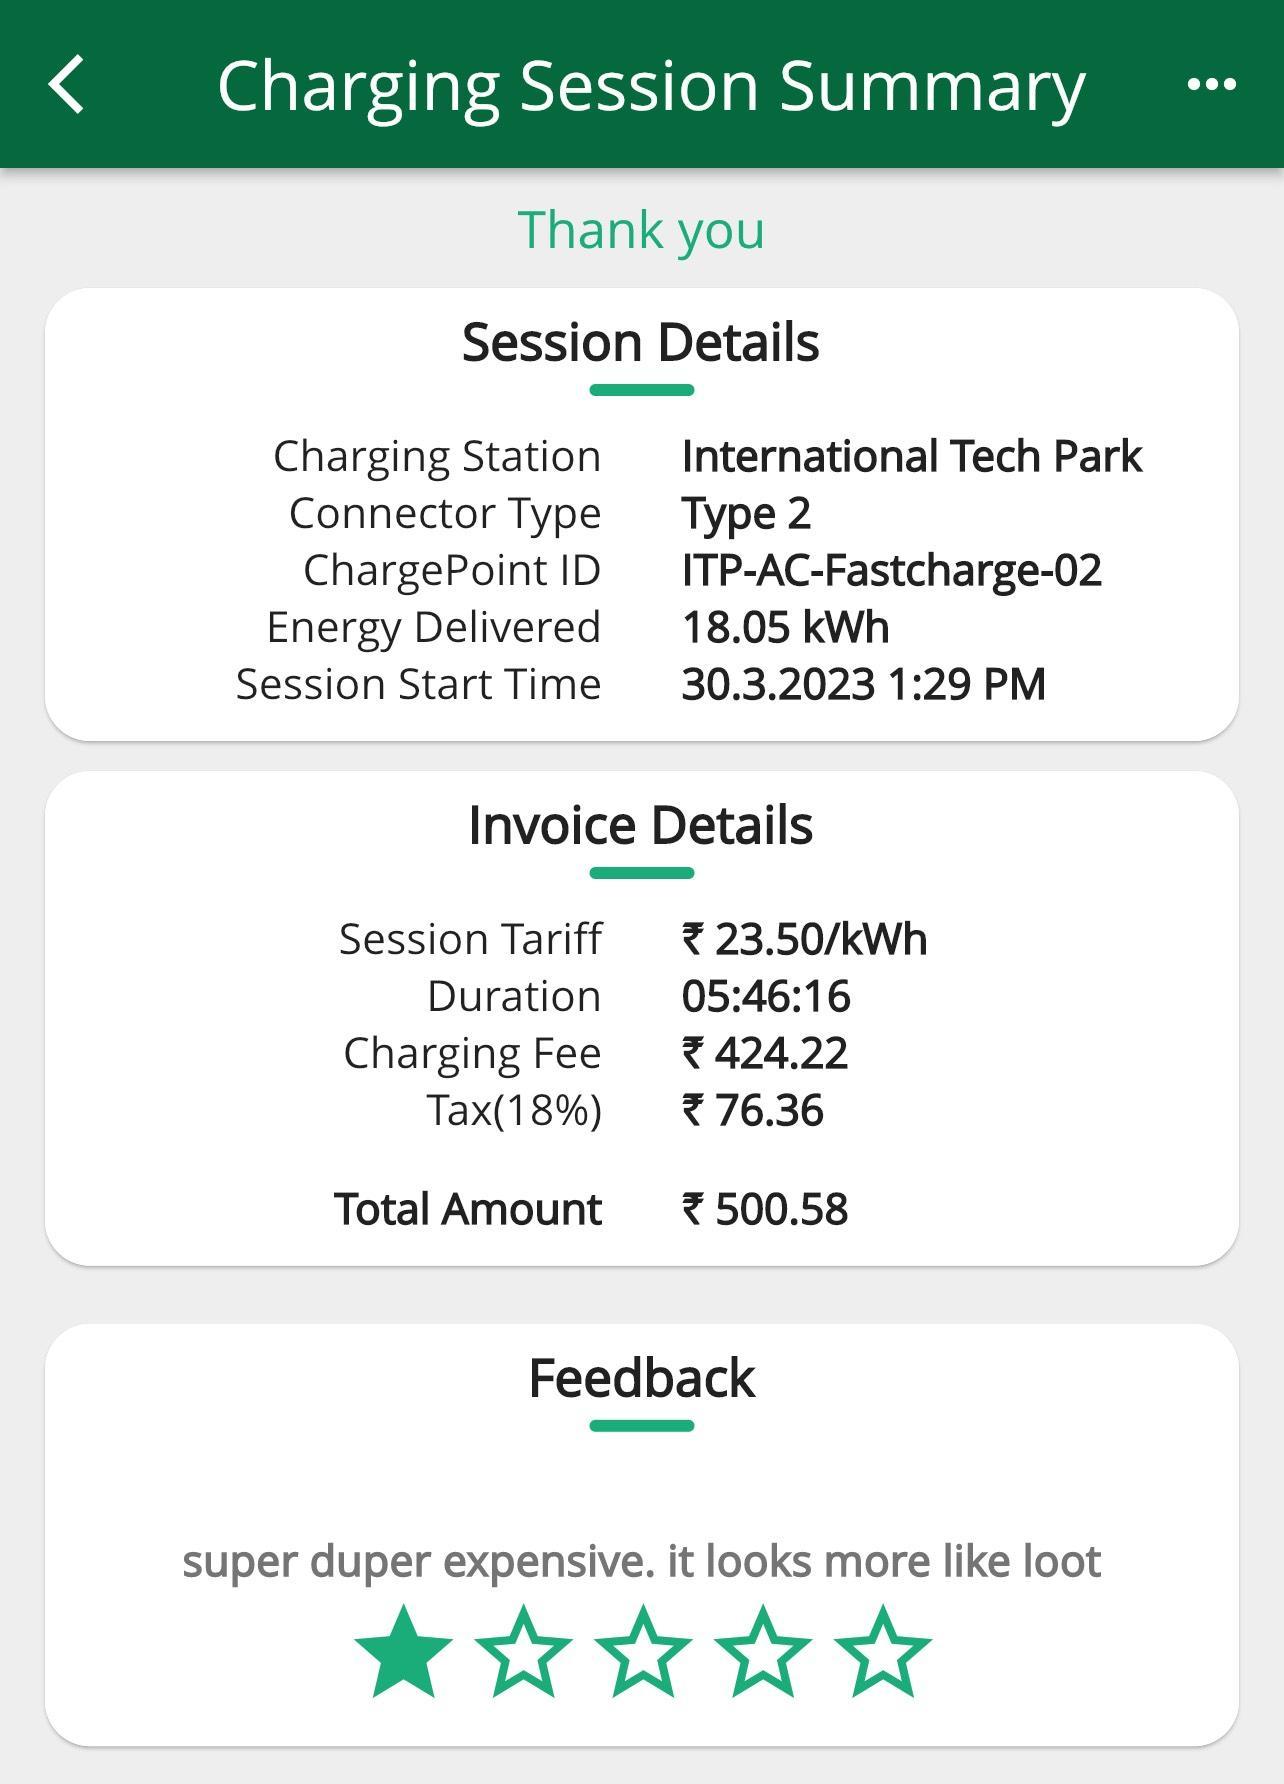The image size is (1284, 1784).
Task: Tap the Total Amount ₹ 500.58 value
Action: (765, 1209)
